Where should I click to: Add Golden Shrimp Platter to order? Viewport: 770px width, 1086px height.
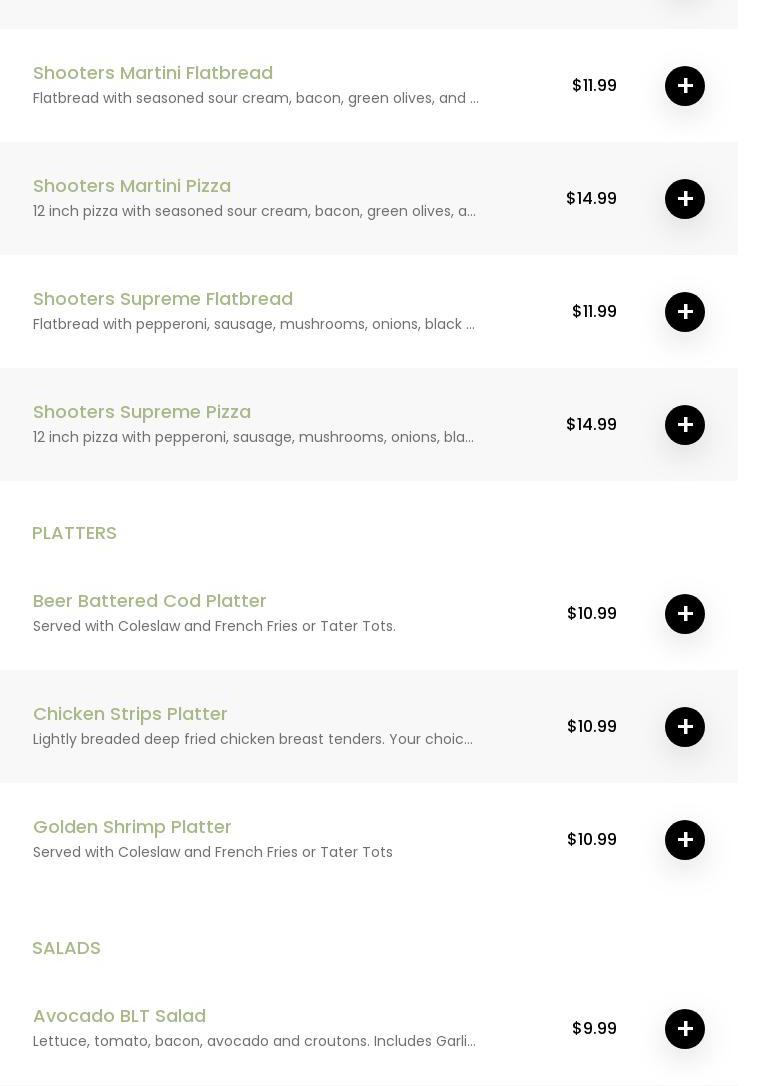coord(685,840)
